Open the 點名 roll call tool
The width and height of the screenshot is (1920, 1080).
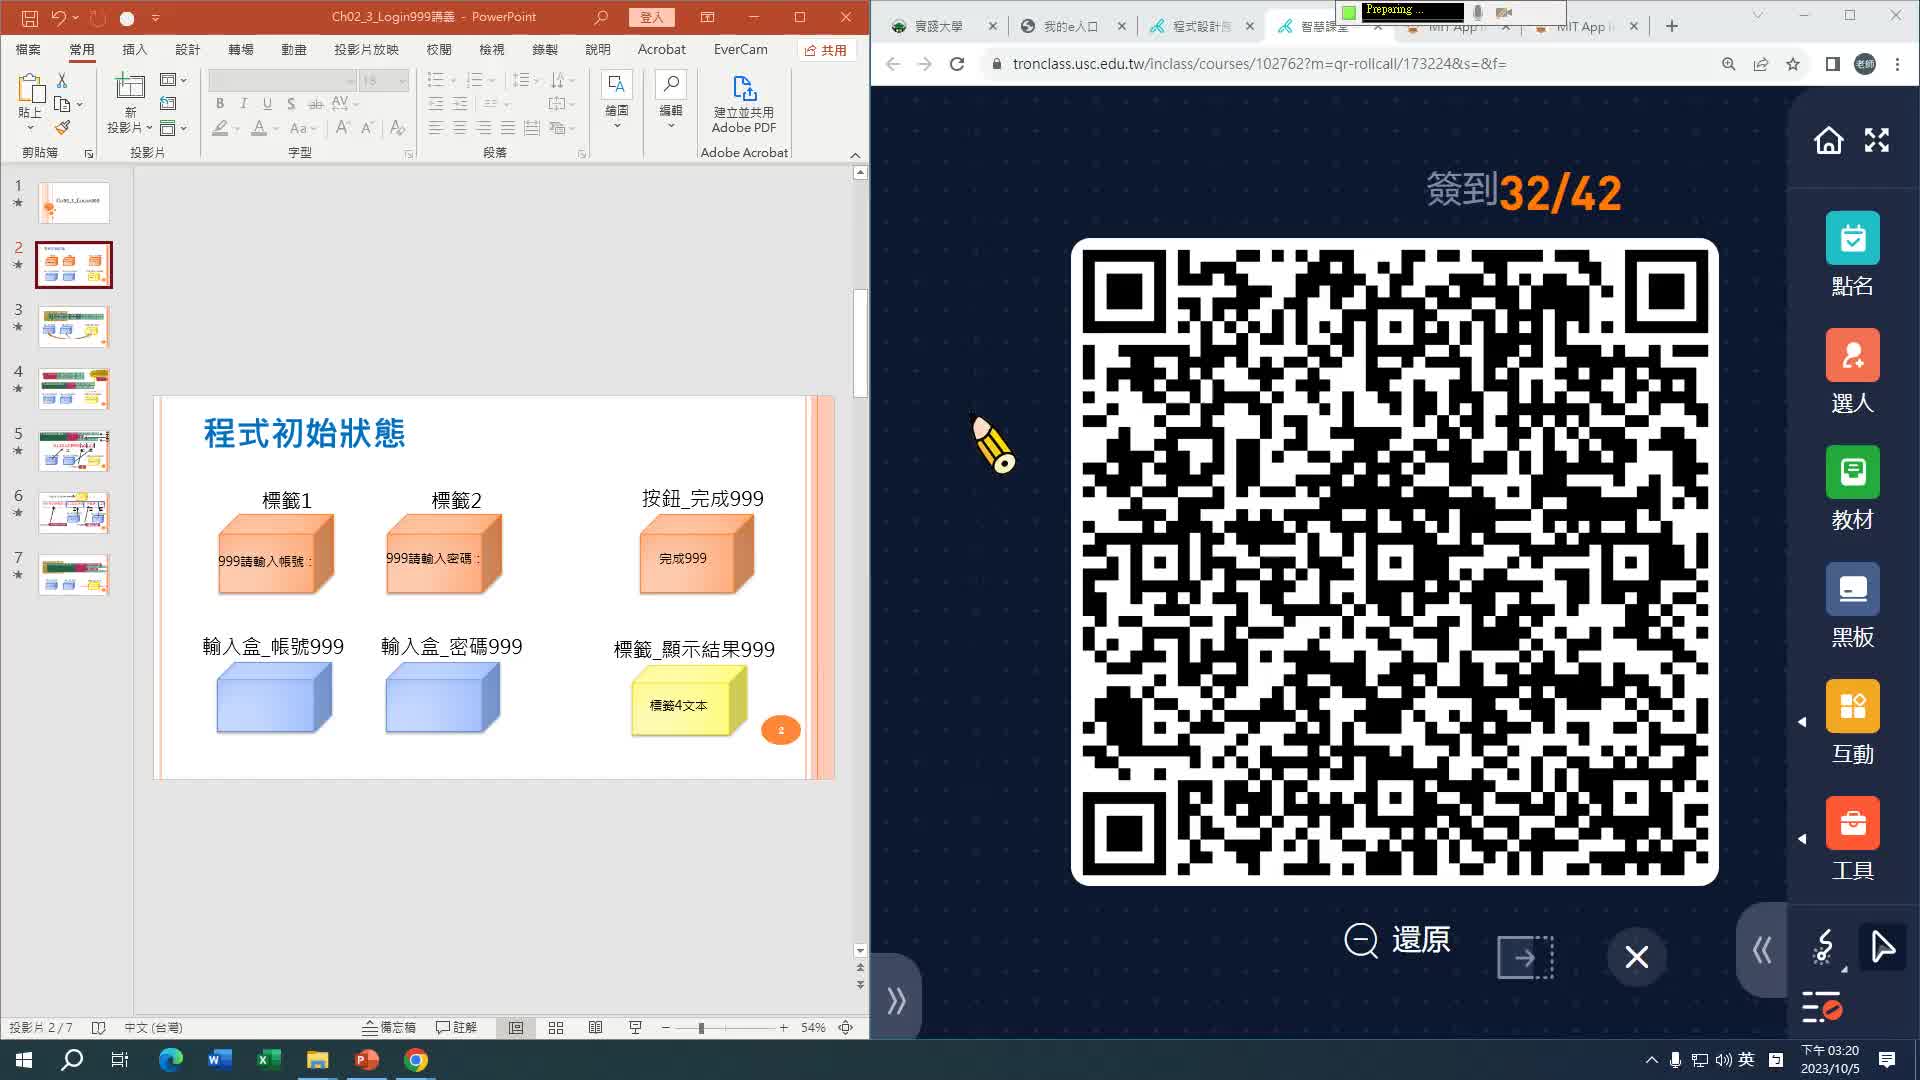point(1852,254)
